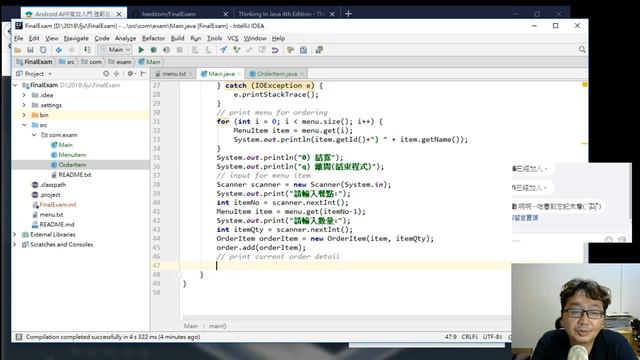Click the yellow warning marker on editor stripe

[x=584, y=84]
